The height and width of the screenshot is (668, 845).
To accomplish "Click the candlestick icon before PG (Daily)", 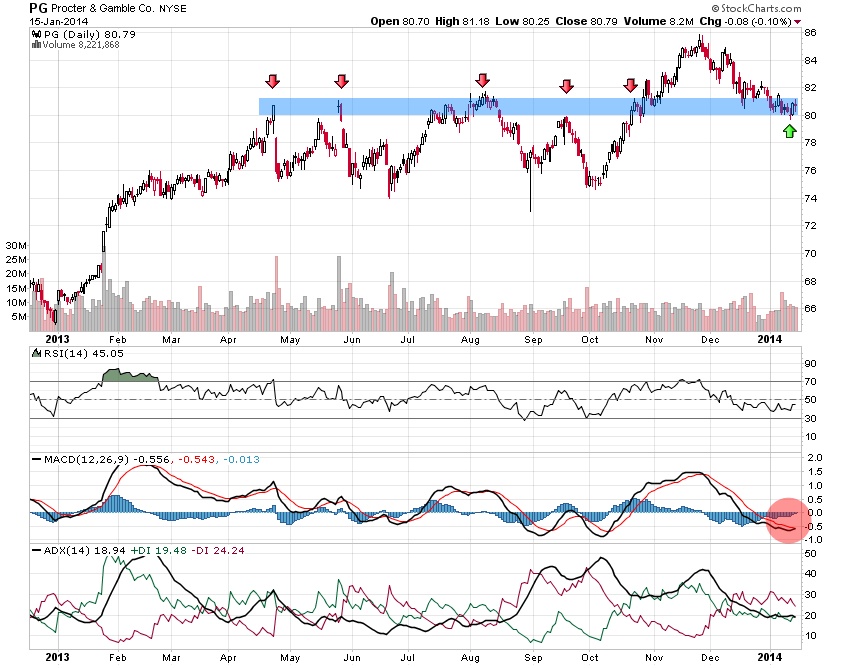I will tap(36, 34).
